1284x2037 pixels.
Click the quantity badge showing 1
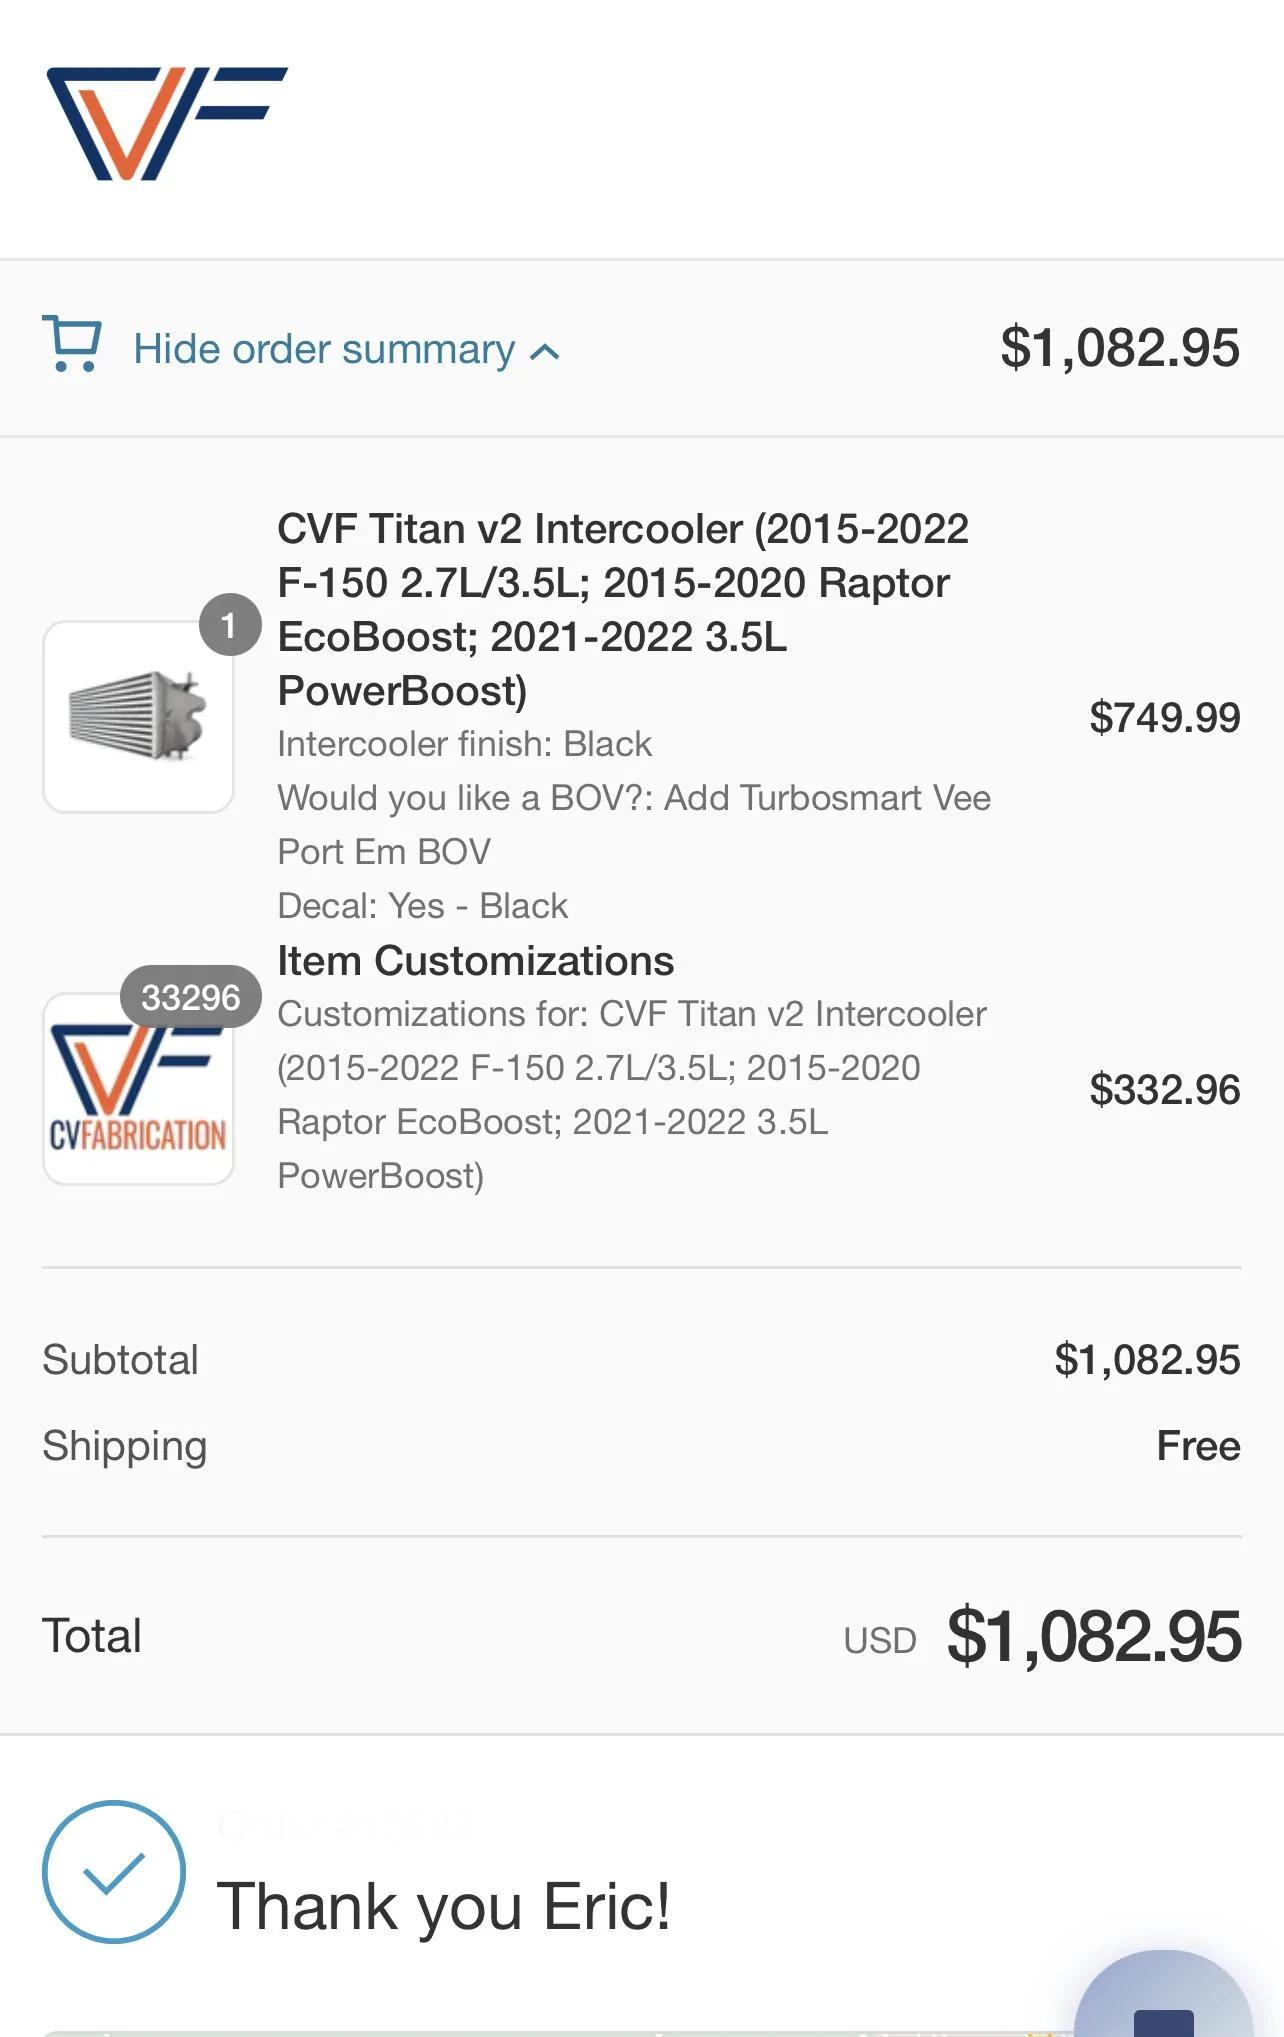coord(229,625)
